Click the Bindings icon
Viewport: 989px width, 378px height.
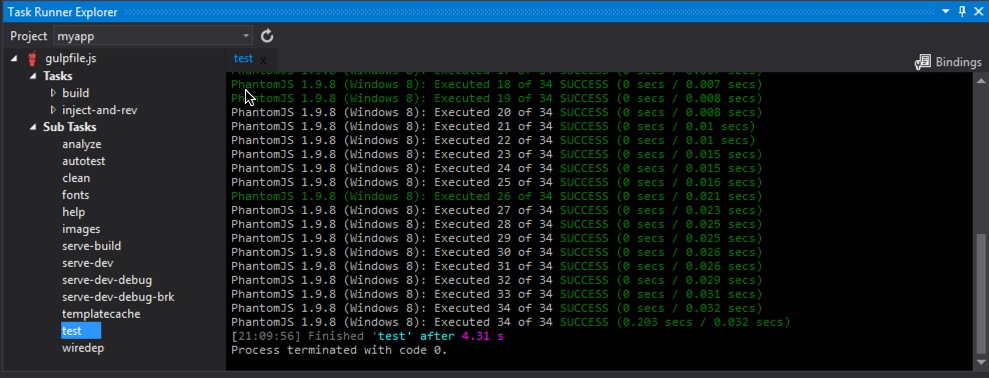[x=922, y=62]
